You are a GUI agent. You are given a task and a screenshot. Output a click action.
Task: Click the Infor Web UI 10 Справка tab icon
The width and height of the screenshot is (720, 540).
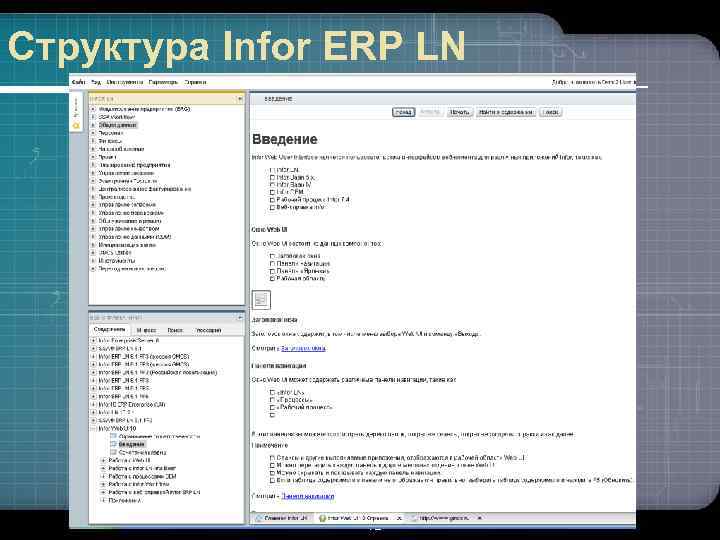322,518
